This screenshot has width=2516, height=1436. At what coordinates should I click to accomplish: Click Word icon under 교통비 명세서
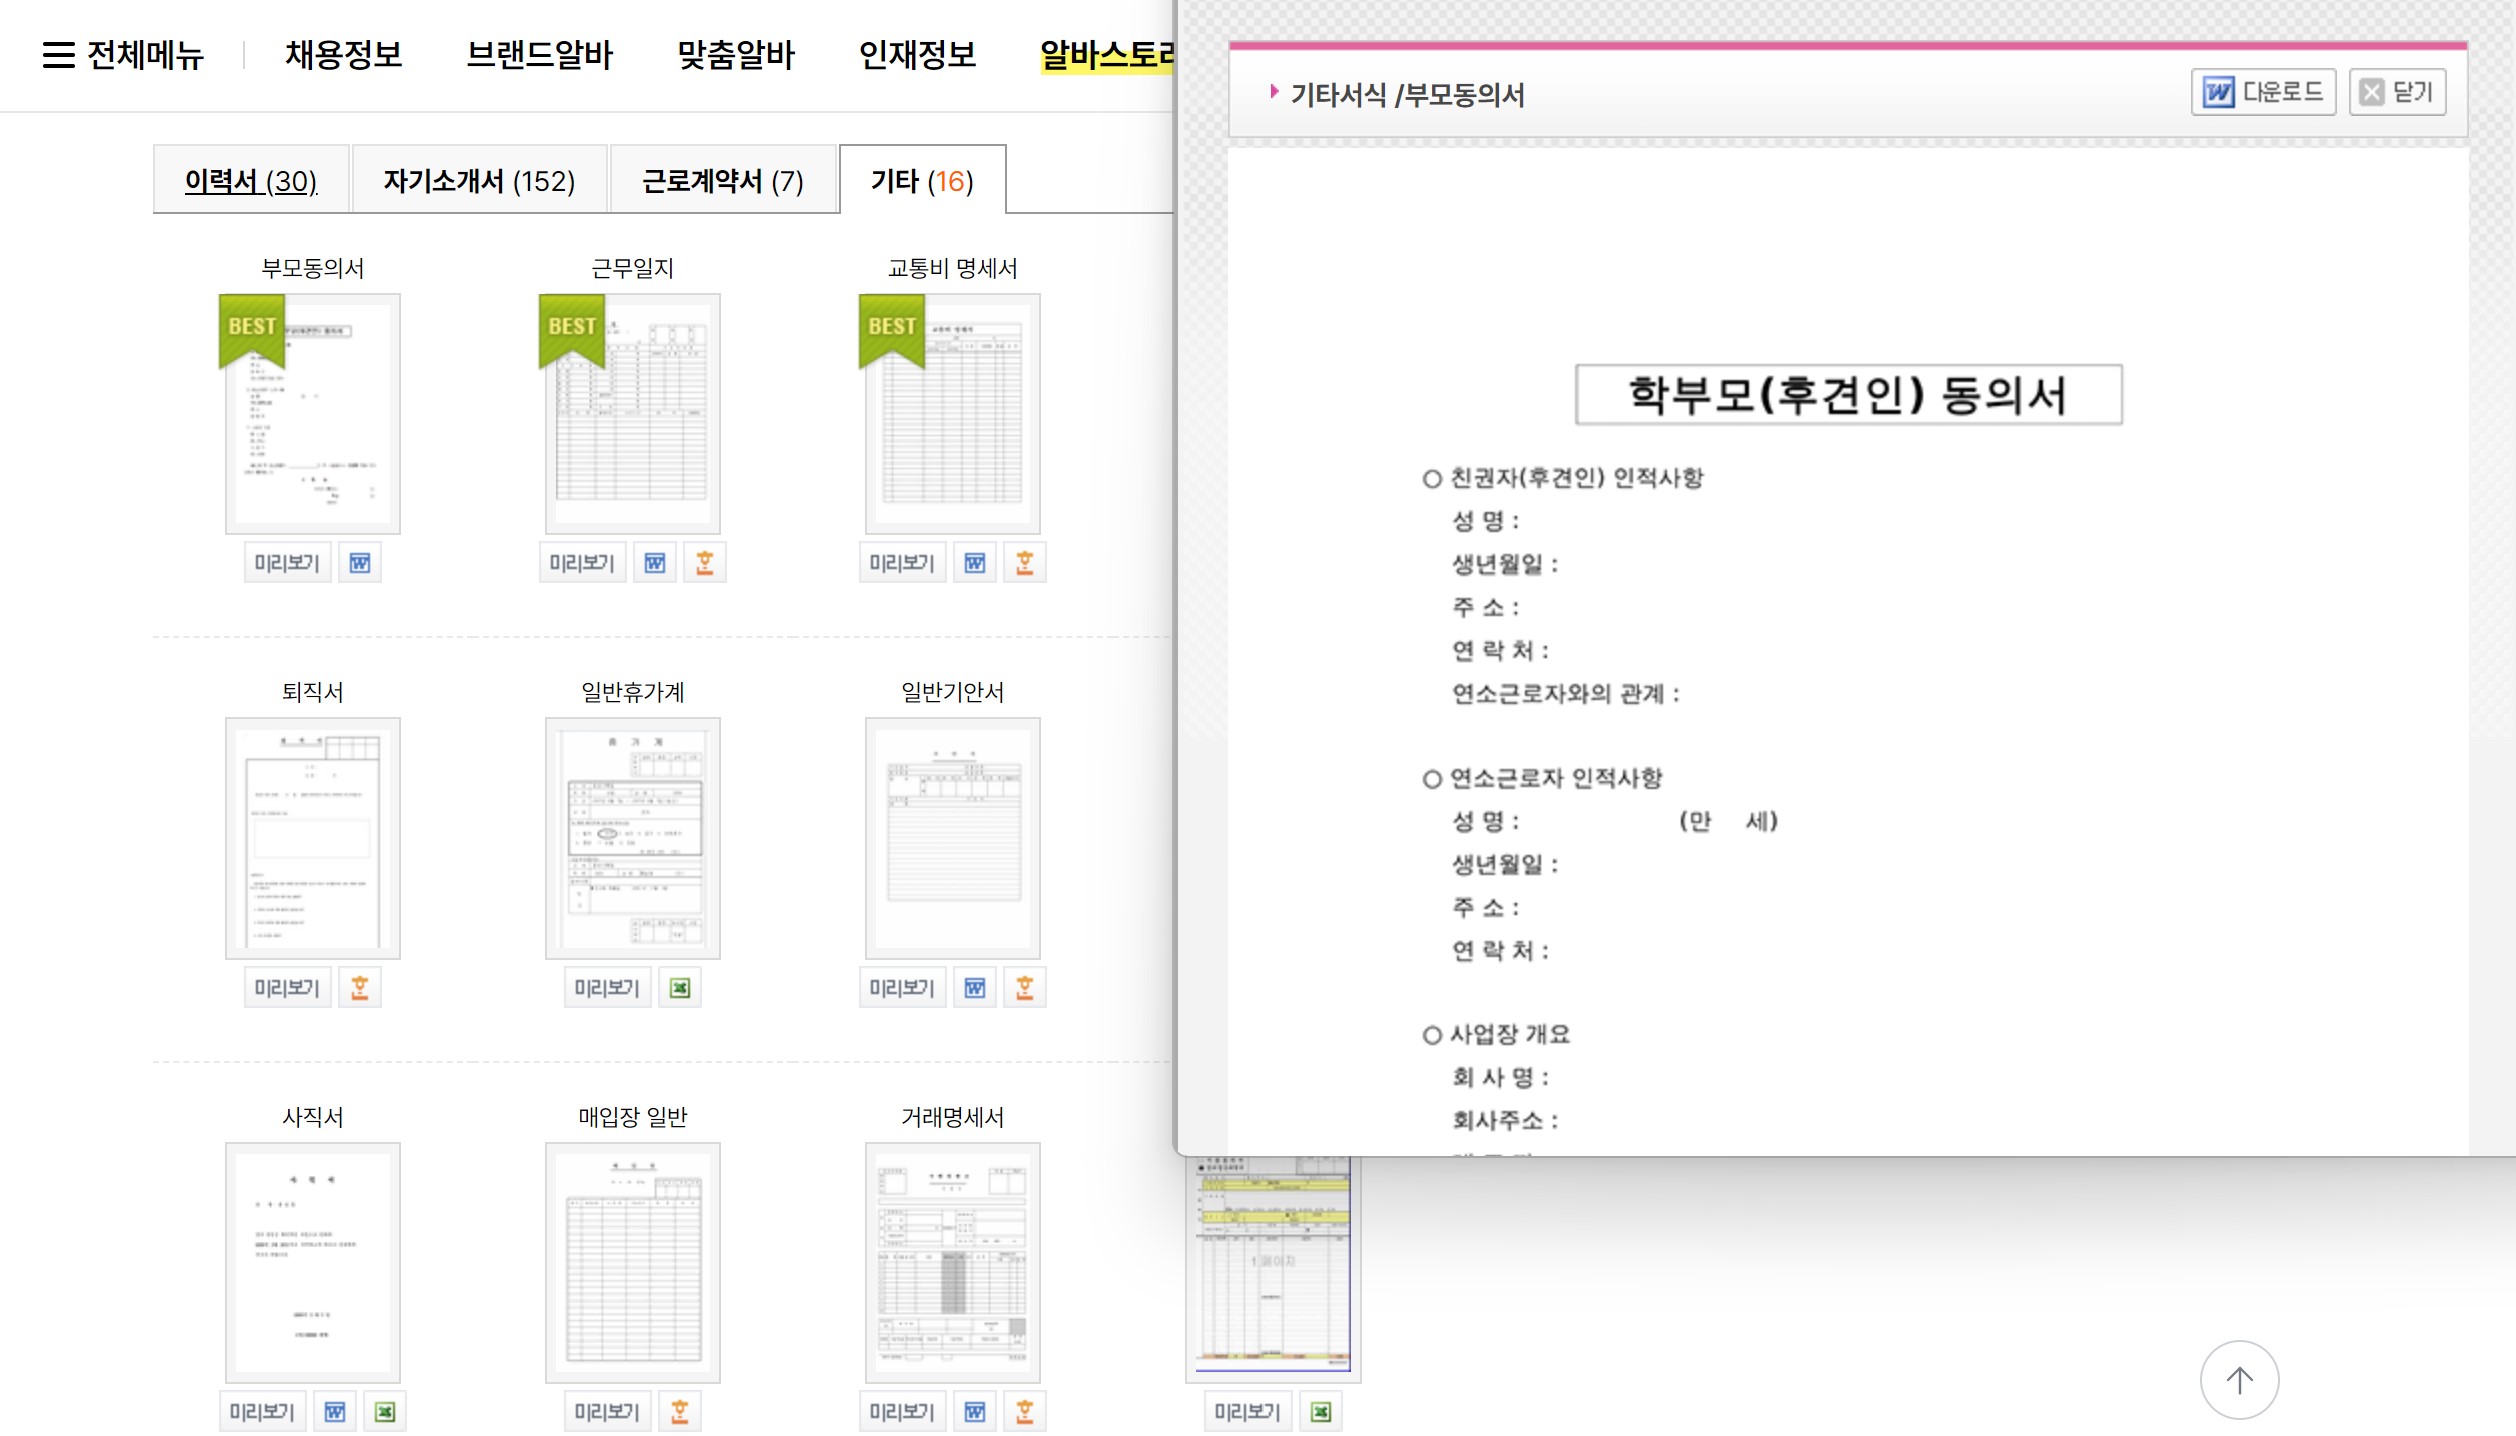click(974, 563)
